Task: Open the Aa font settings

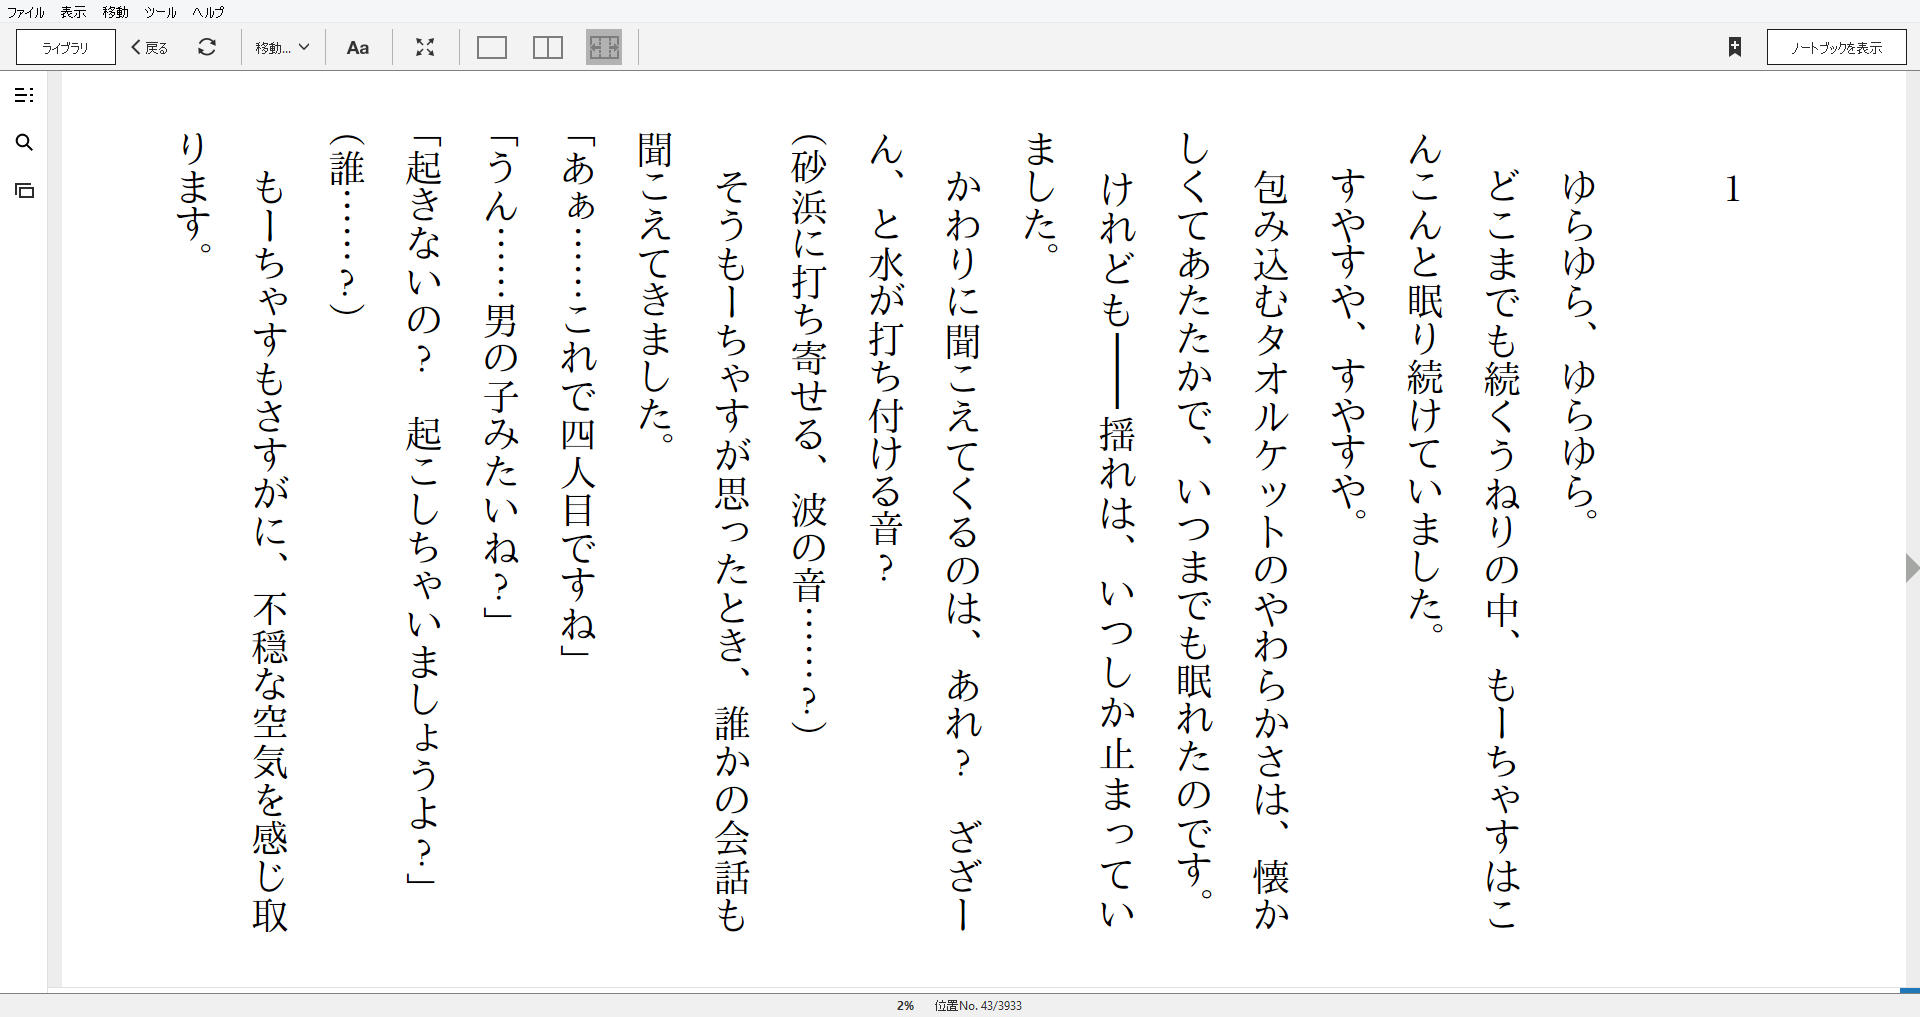Action: [x=358, y=47]
